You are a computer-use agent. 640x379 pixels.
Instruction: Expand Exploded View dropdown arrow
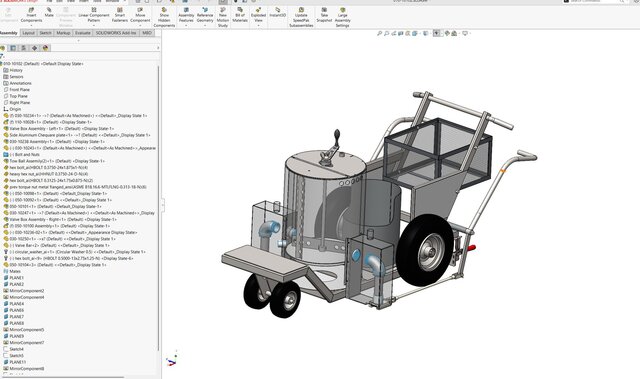tap(258, 26)
